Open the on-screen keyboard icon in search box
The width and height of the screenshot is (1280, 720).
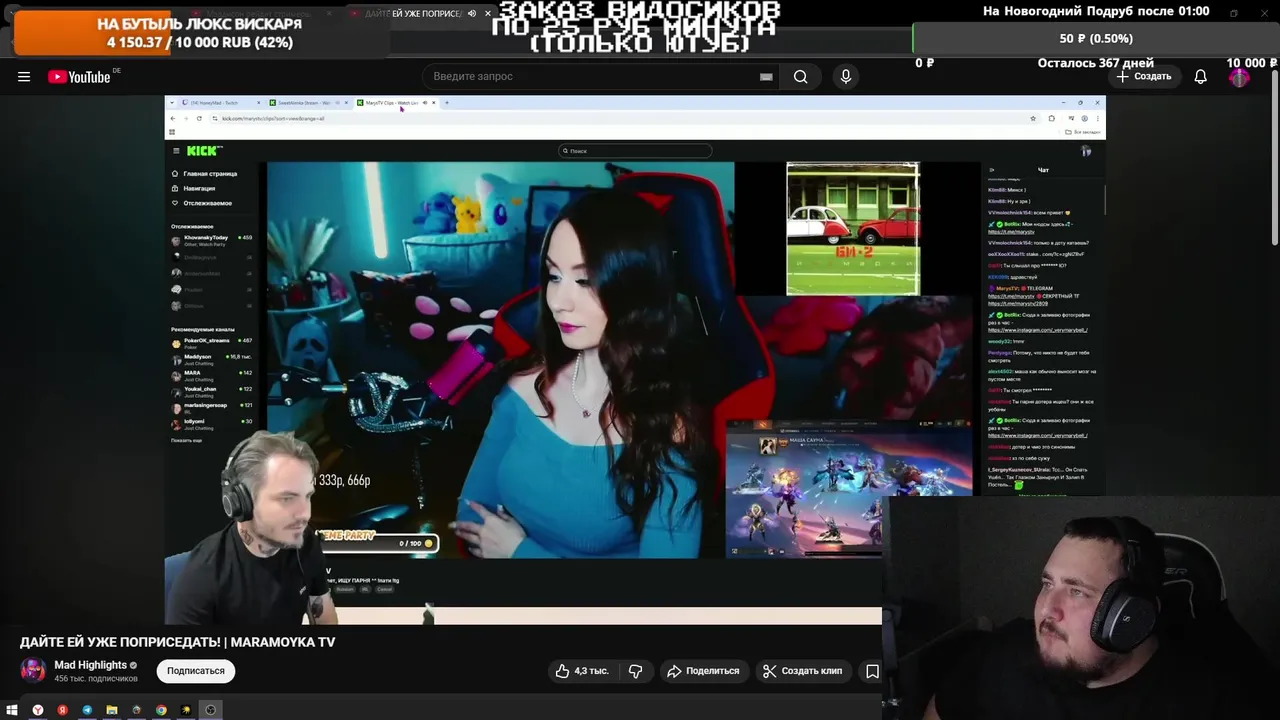(x=766, y=77)
